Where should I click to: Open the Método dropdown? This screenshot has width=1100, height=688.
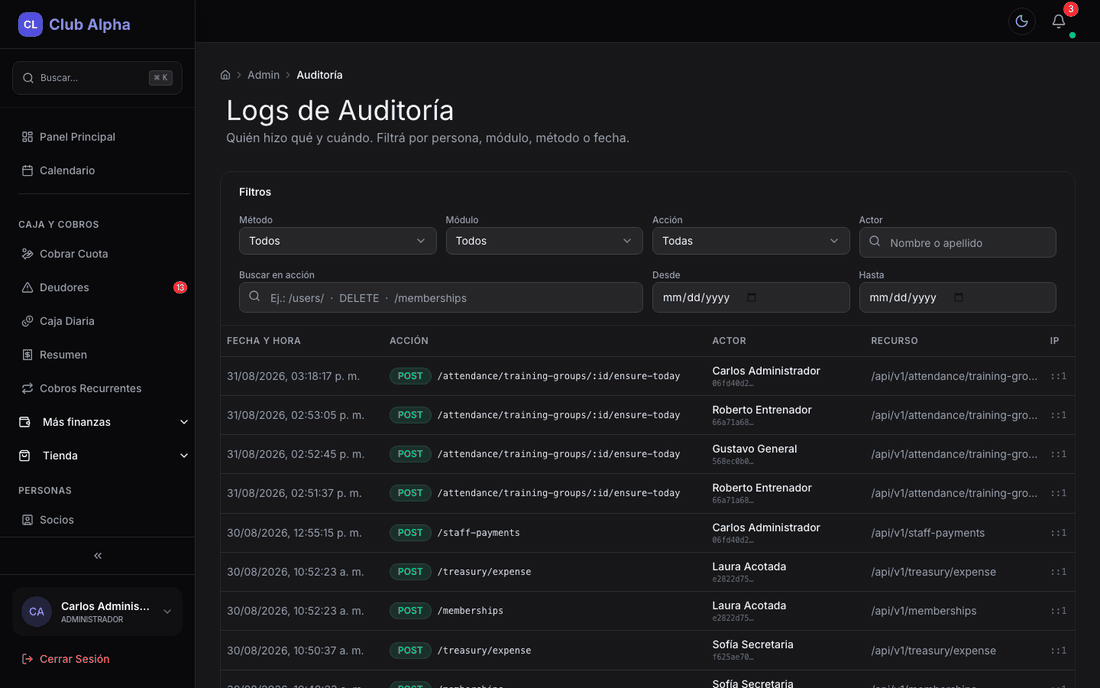pyautogui.click(x=337, y=241)
